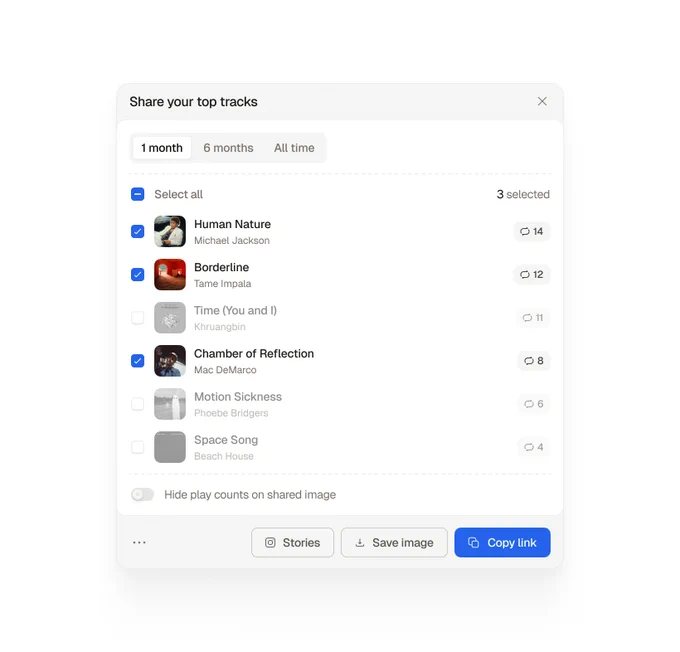Uncheck the Chamber of Reflection checkbox
The height and width of the screenshot is (652, 680).
(x=137, y=361)
